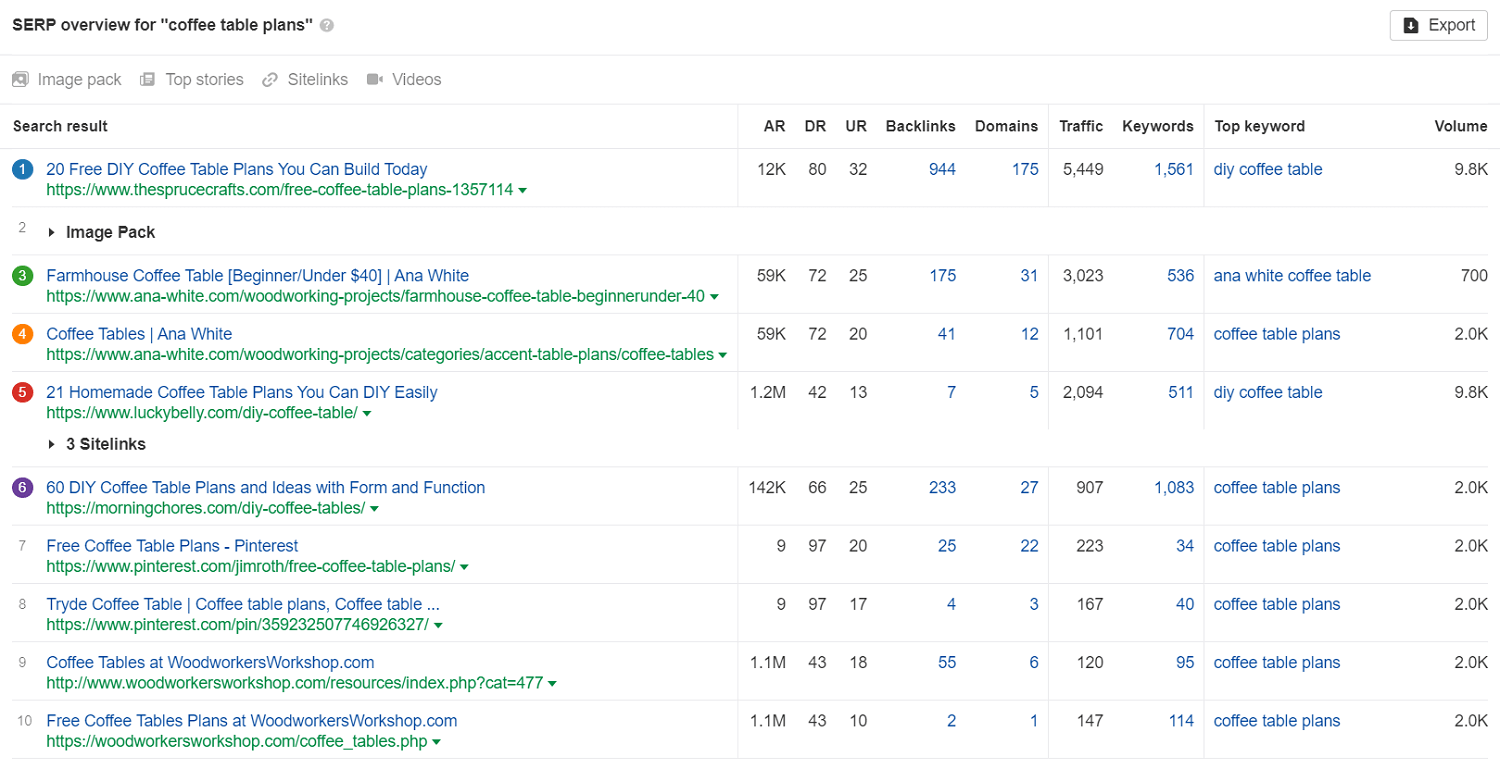
Task: Open dropdown next to farmhouse-coffee-table URL
Action: 715,297
